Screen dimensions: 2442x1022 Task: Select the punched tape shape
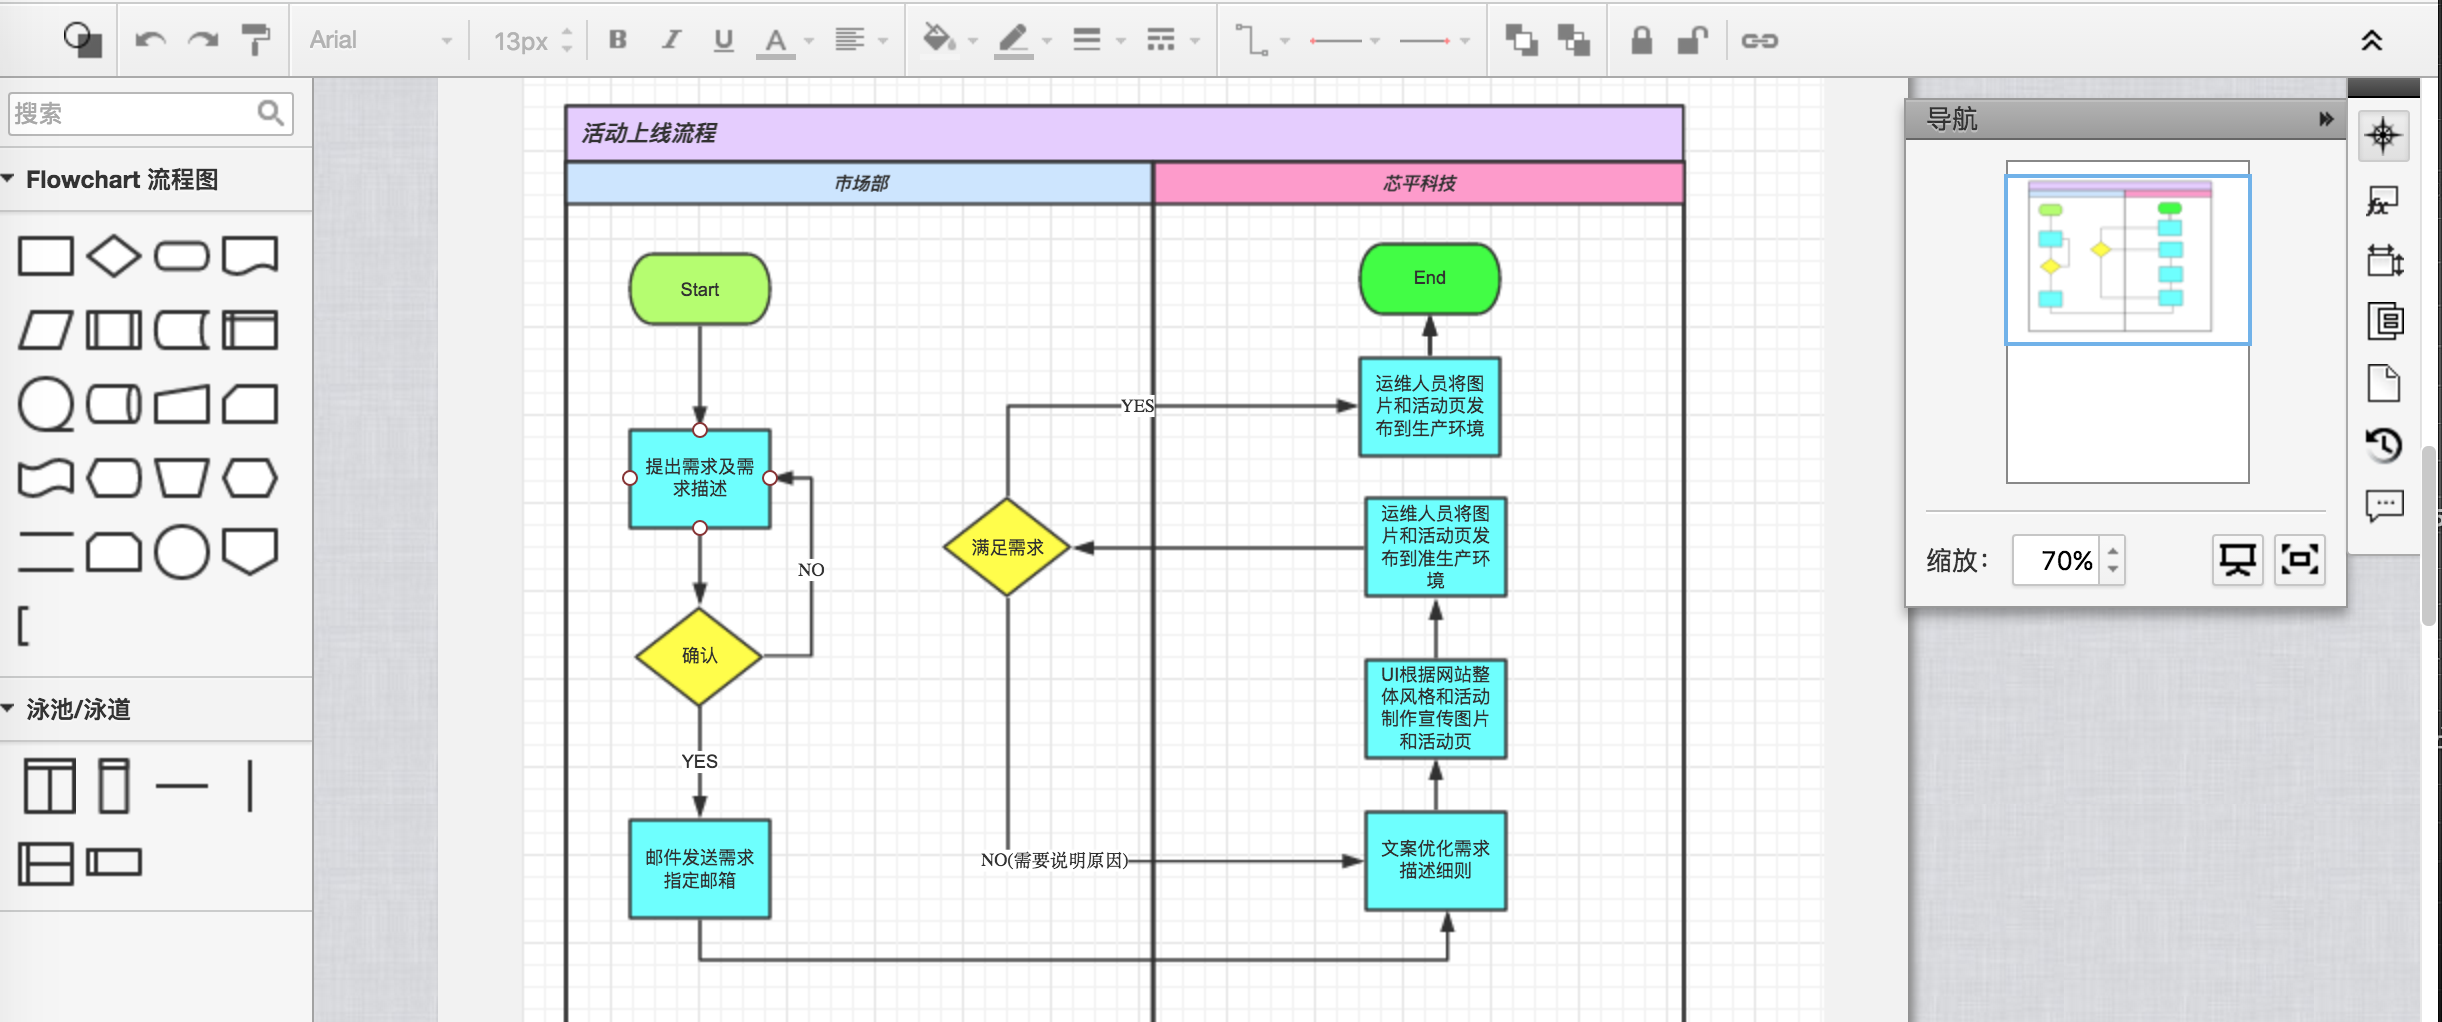pyautogui.click(x=46, y=478)
